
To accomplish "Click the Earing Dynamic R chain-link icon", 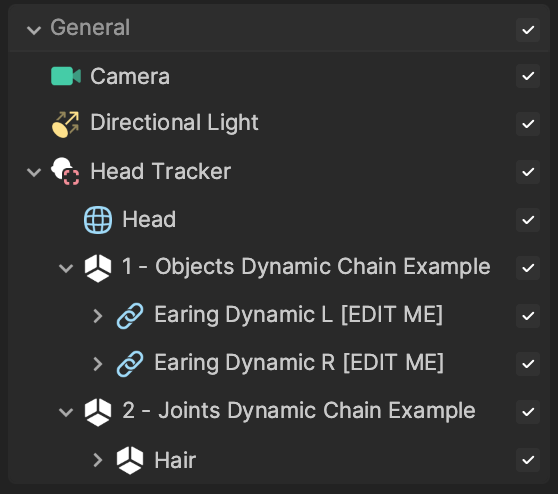I will click(130, 364).
